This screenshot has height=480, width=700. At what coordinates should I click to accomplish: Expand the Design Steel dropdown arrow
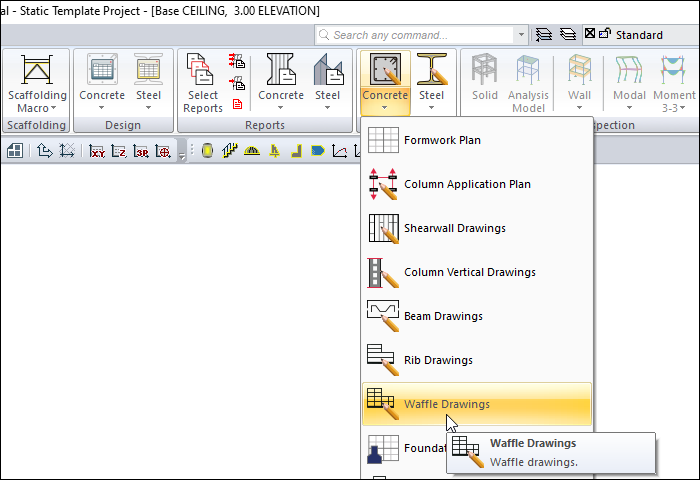click(148, 108)
